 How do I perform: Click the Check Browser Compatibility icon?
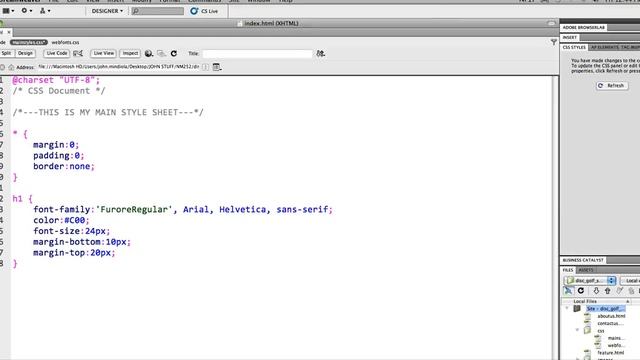point(78,53)
